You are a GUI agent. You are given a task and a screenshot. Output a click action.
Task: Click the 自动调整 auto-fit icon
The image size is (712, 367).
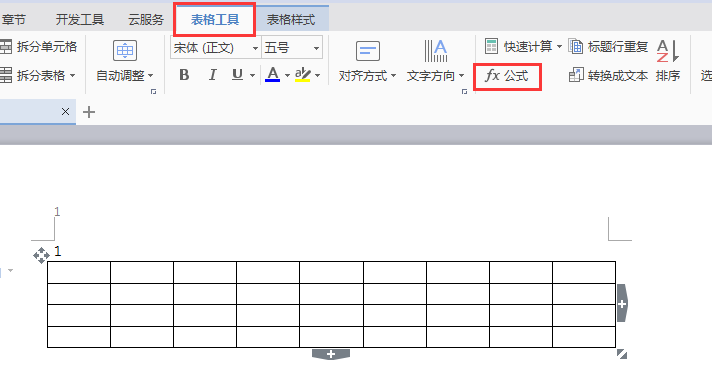(x=125, y=50)
